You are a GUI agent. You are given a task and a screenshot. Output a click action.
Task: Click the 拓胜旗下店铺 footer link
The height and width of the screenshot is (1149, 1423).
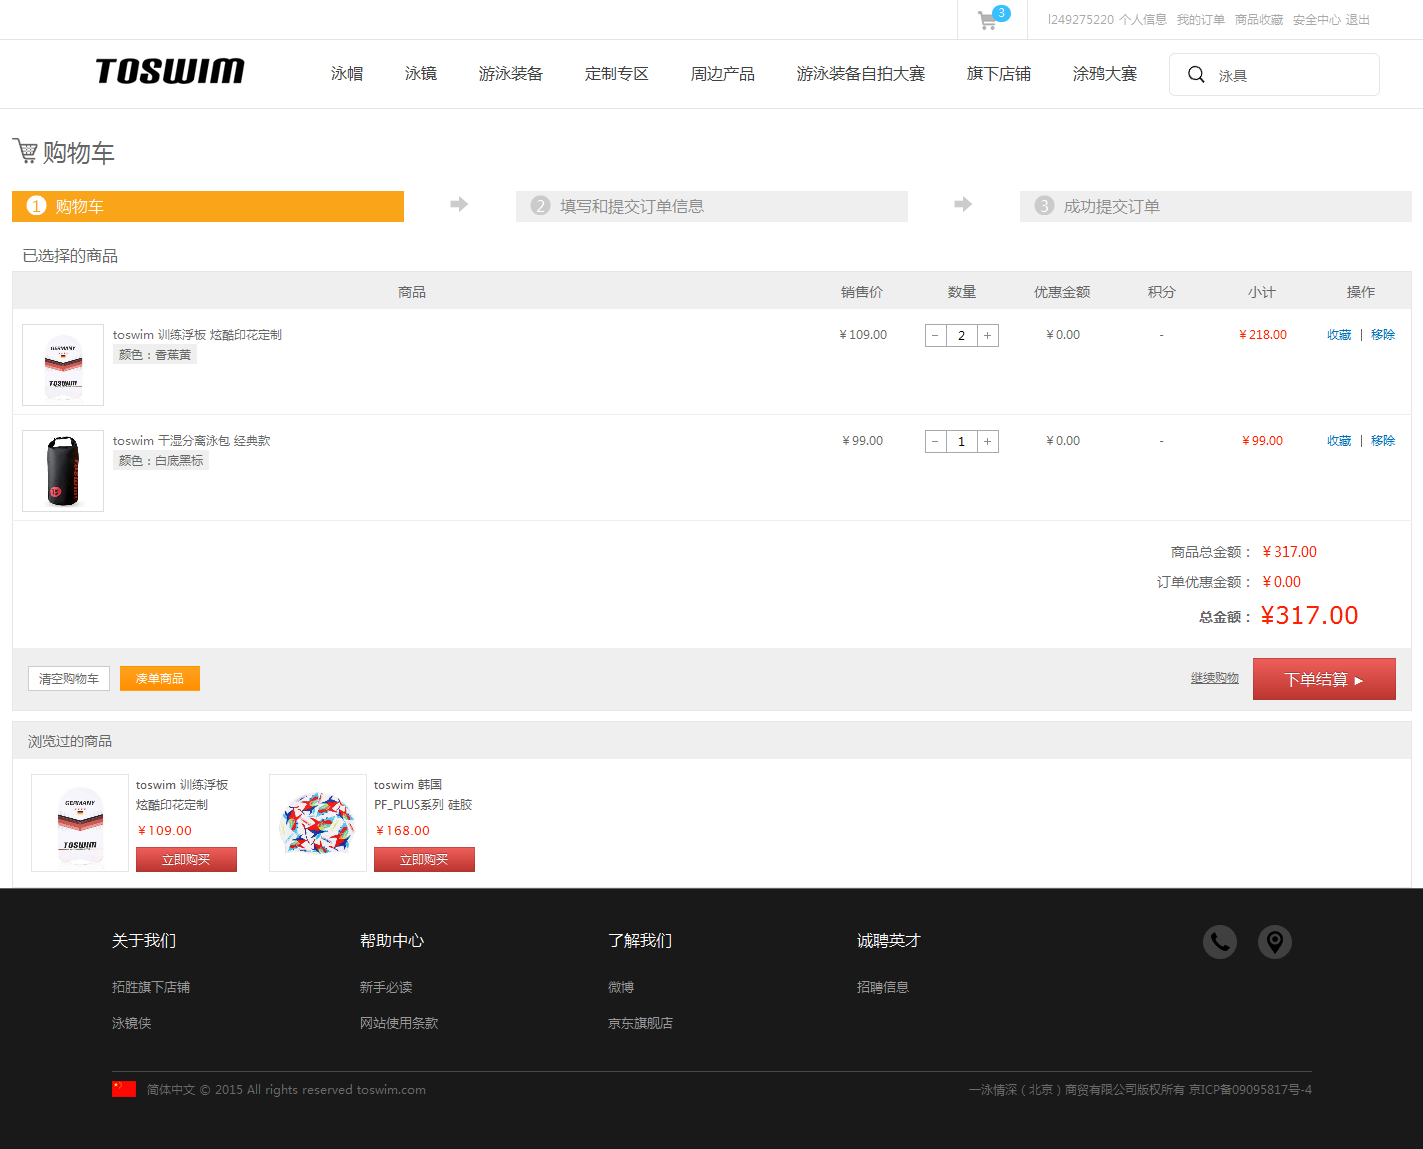point(151,987)
